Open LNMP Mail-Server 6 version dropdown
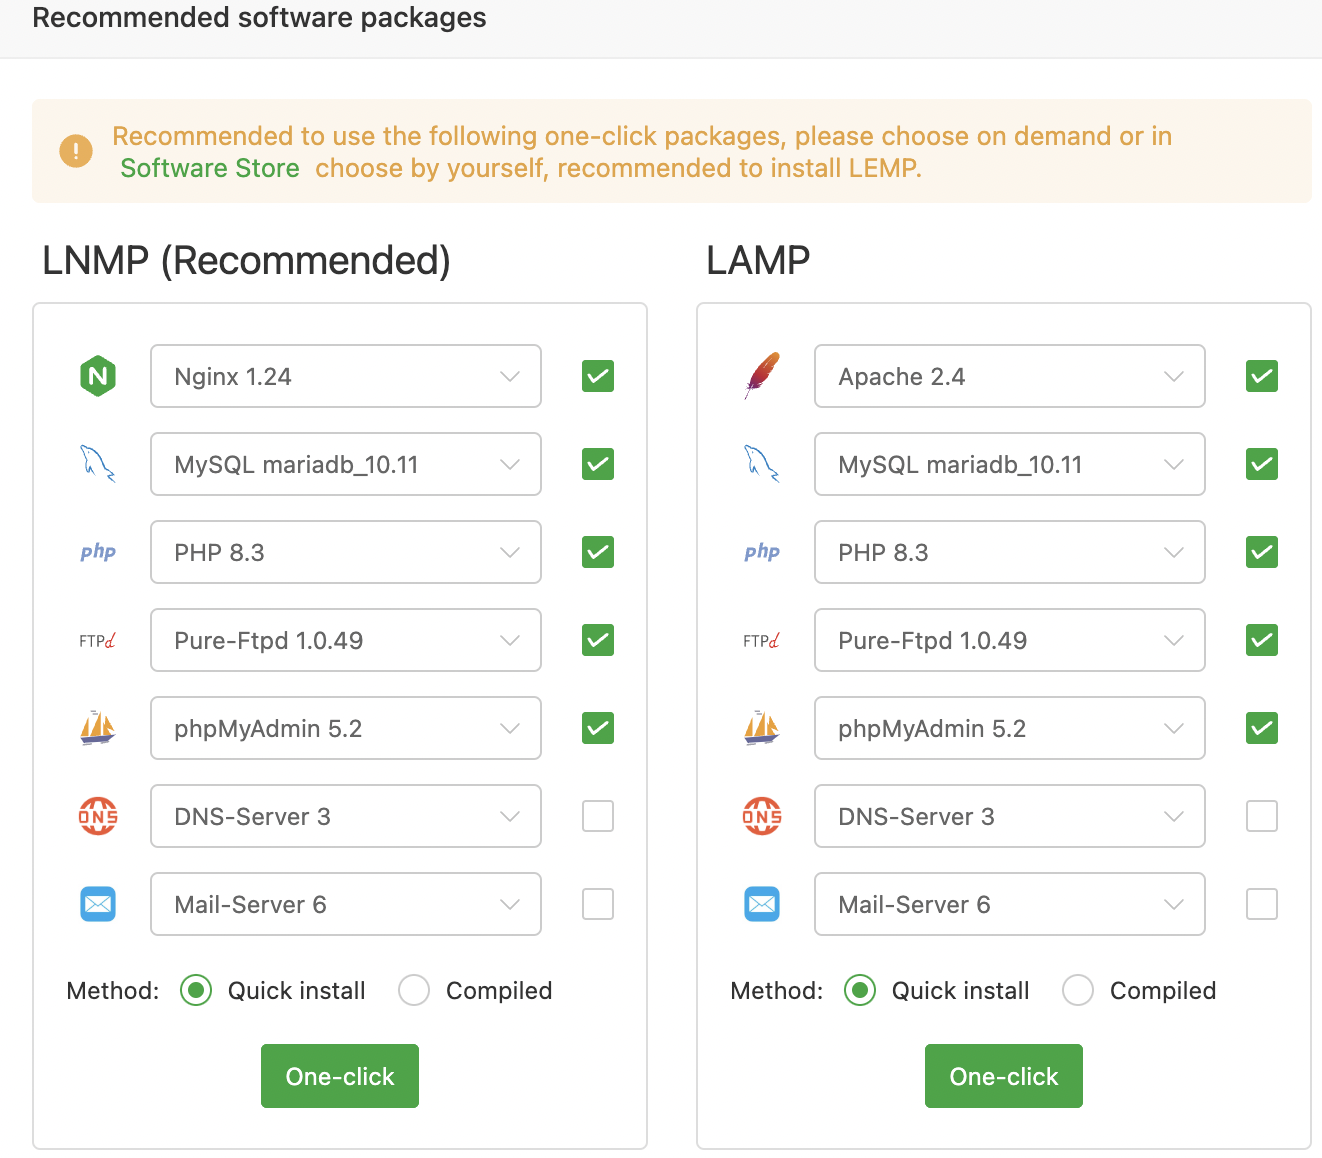Viewport: 1322px width, 1158px height. pyautogui.click(x=346, y=904)
